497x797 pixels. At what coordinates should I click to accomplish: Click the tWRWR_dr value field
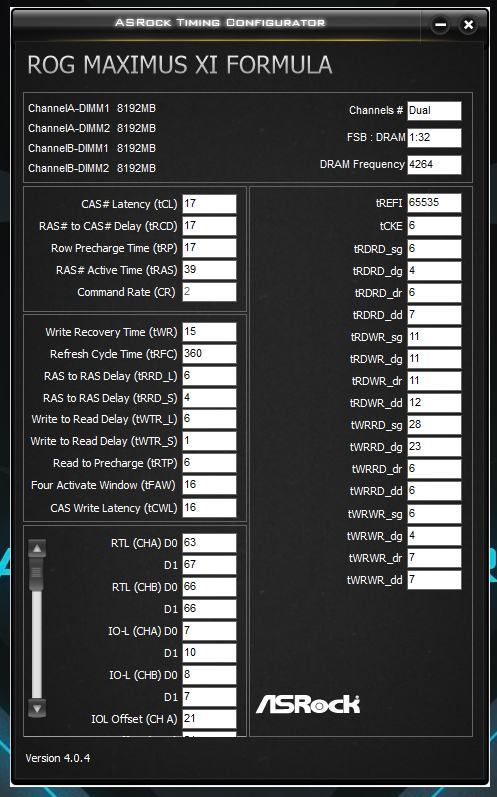[434, 558]
